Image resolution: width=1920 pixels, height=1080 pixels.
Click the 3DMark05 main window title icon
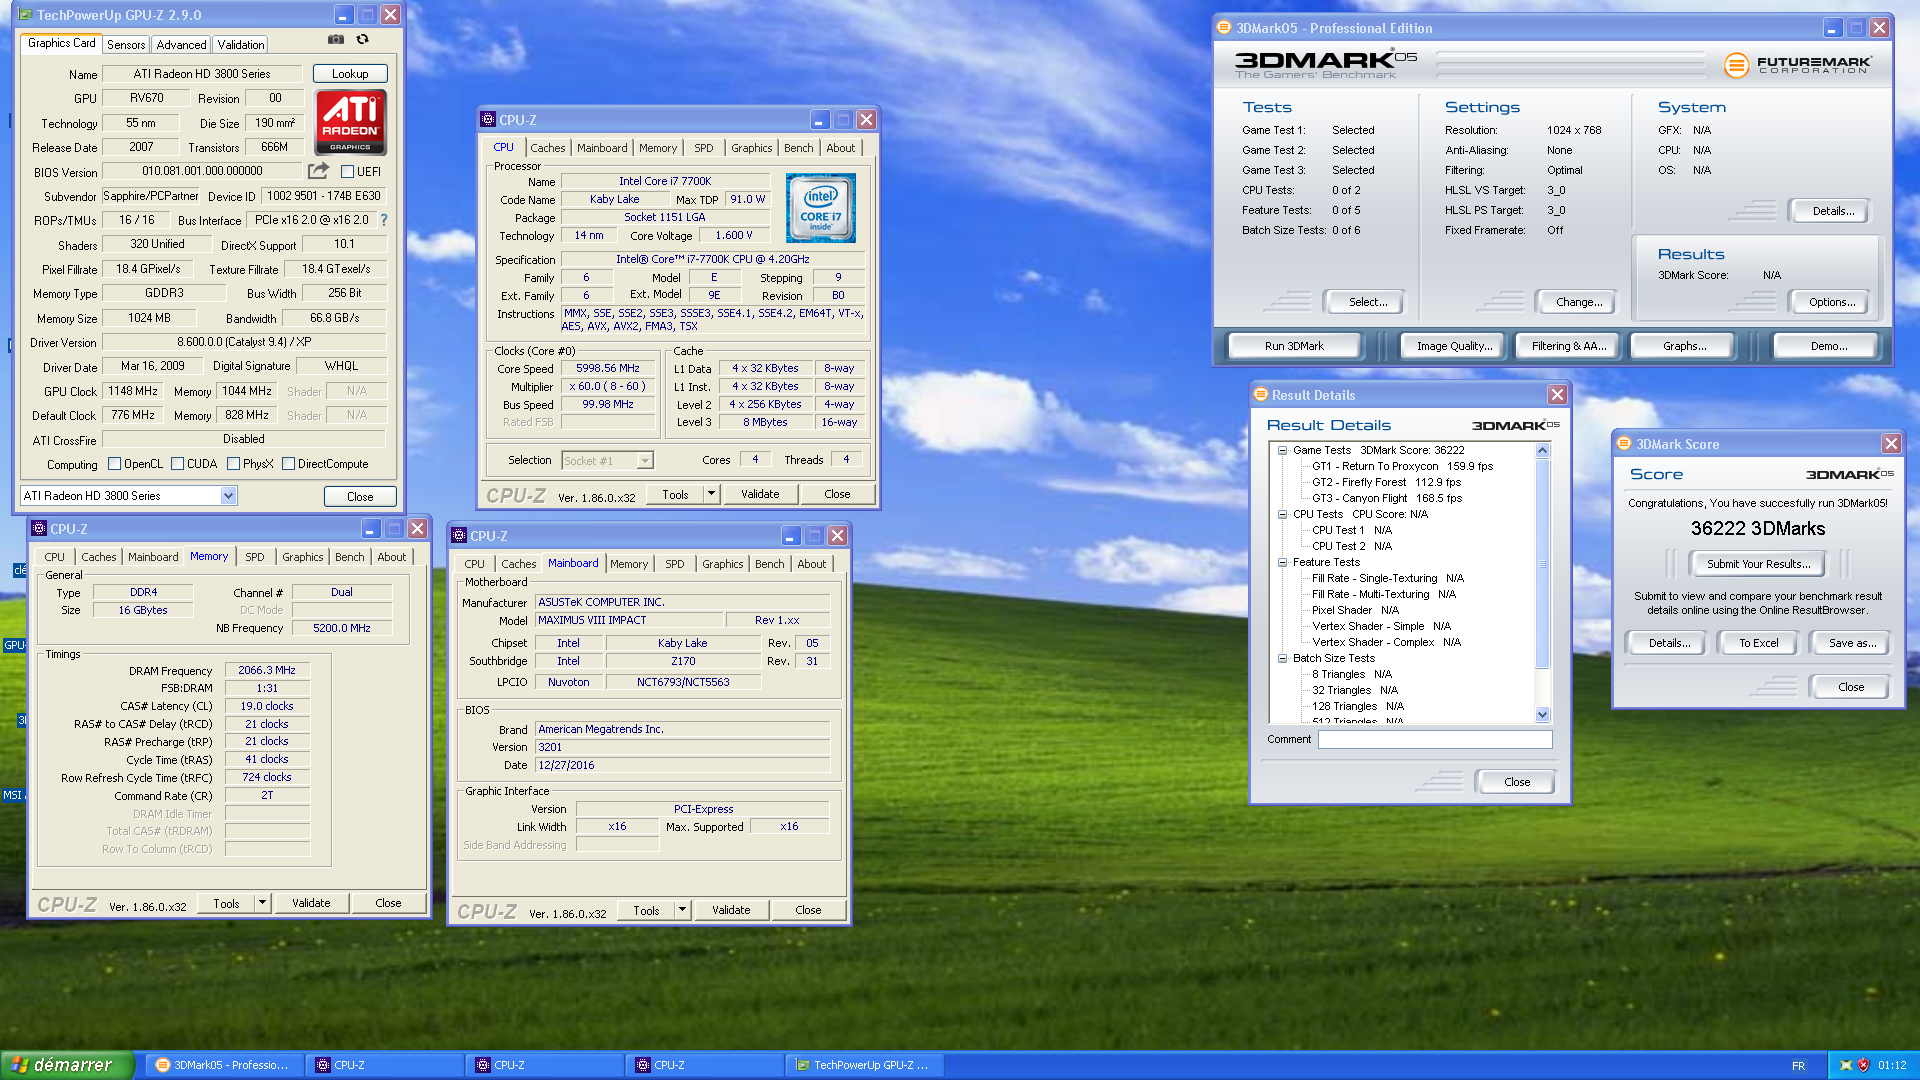point(1224,28)
